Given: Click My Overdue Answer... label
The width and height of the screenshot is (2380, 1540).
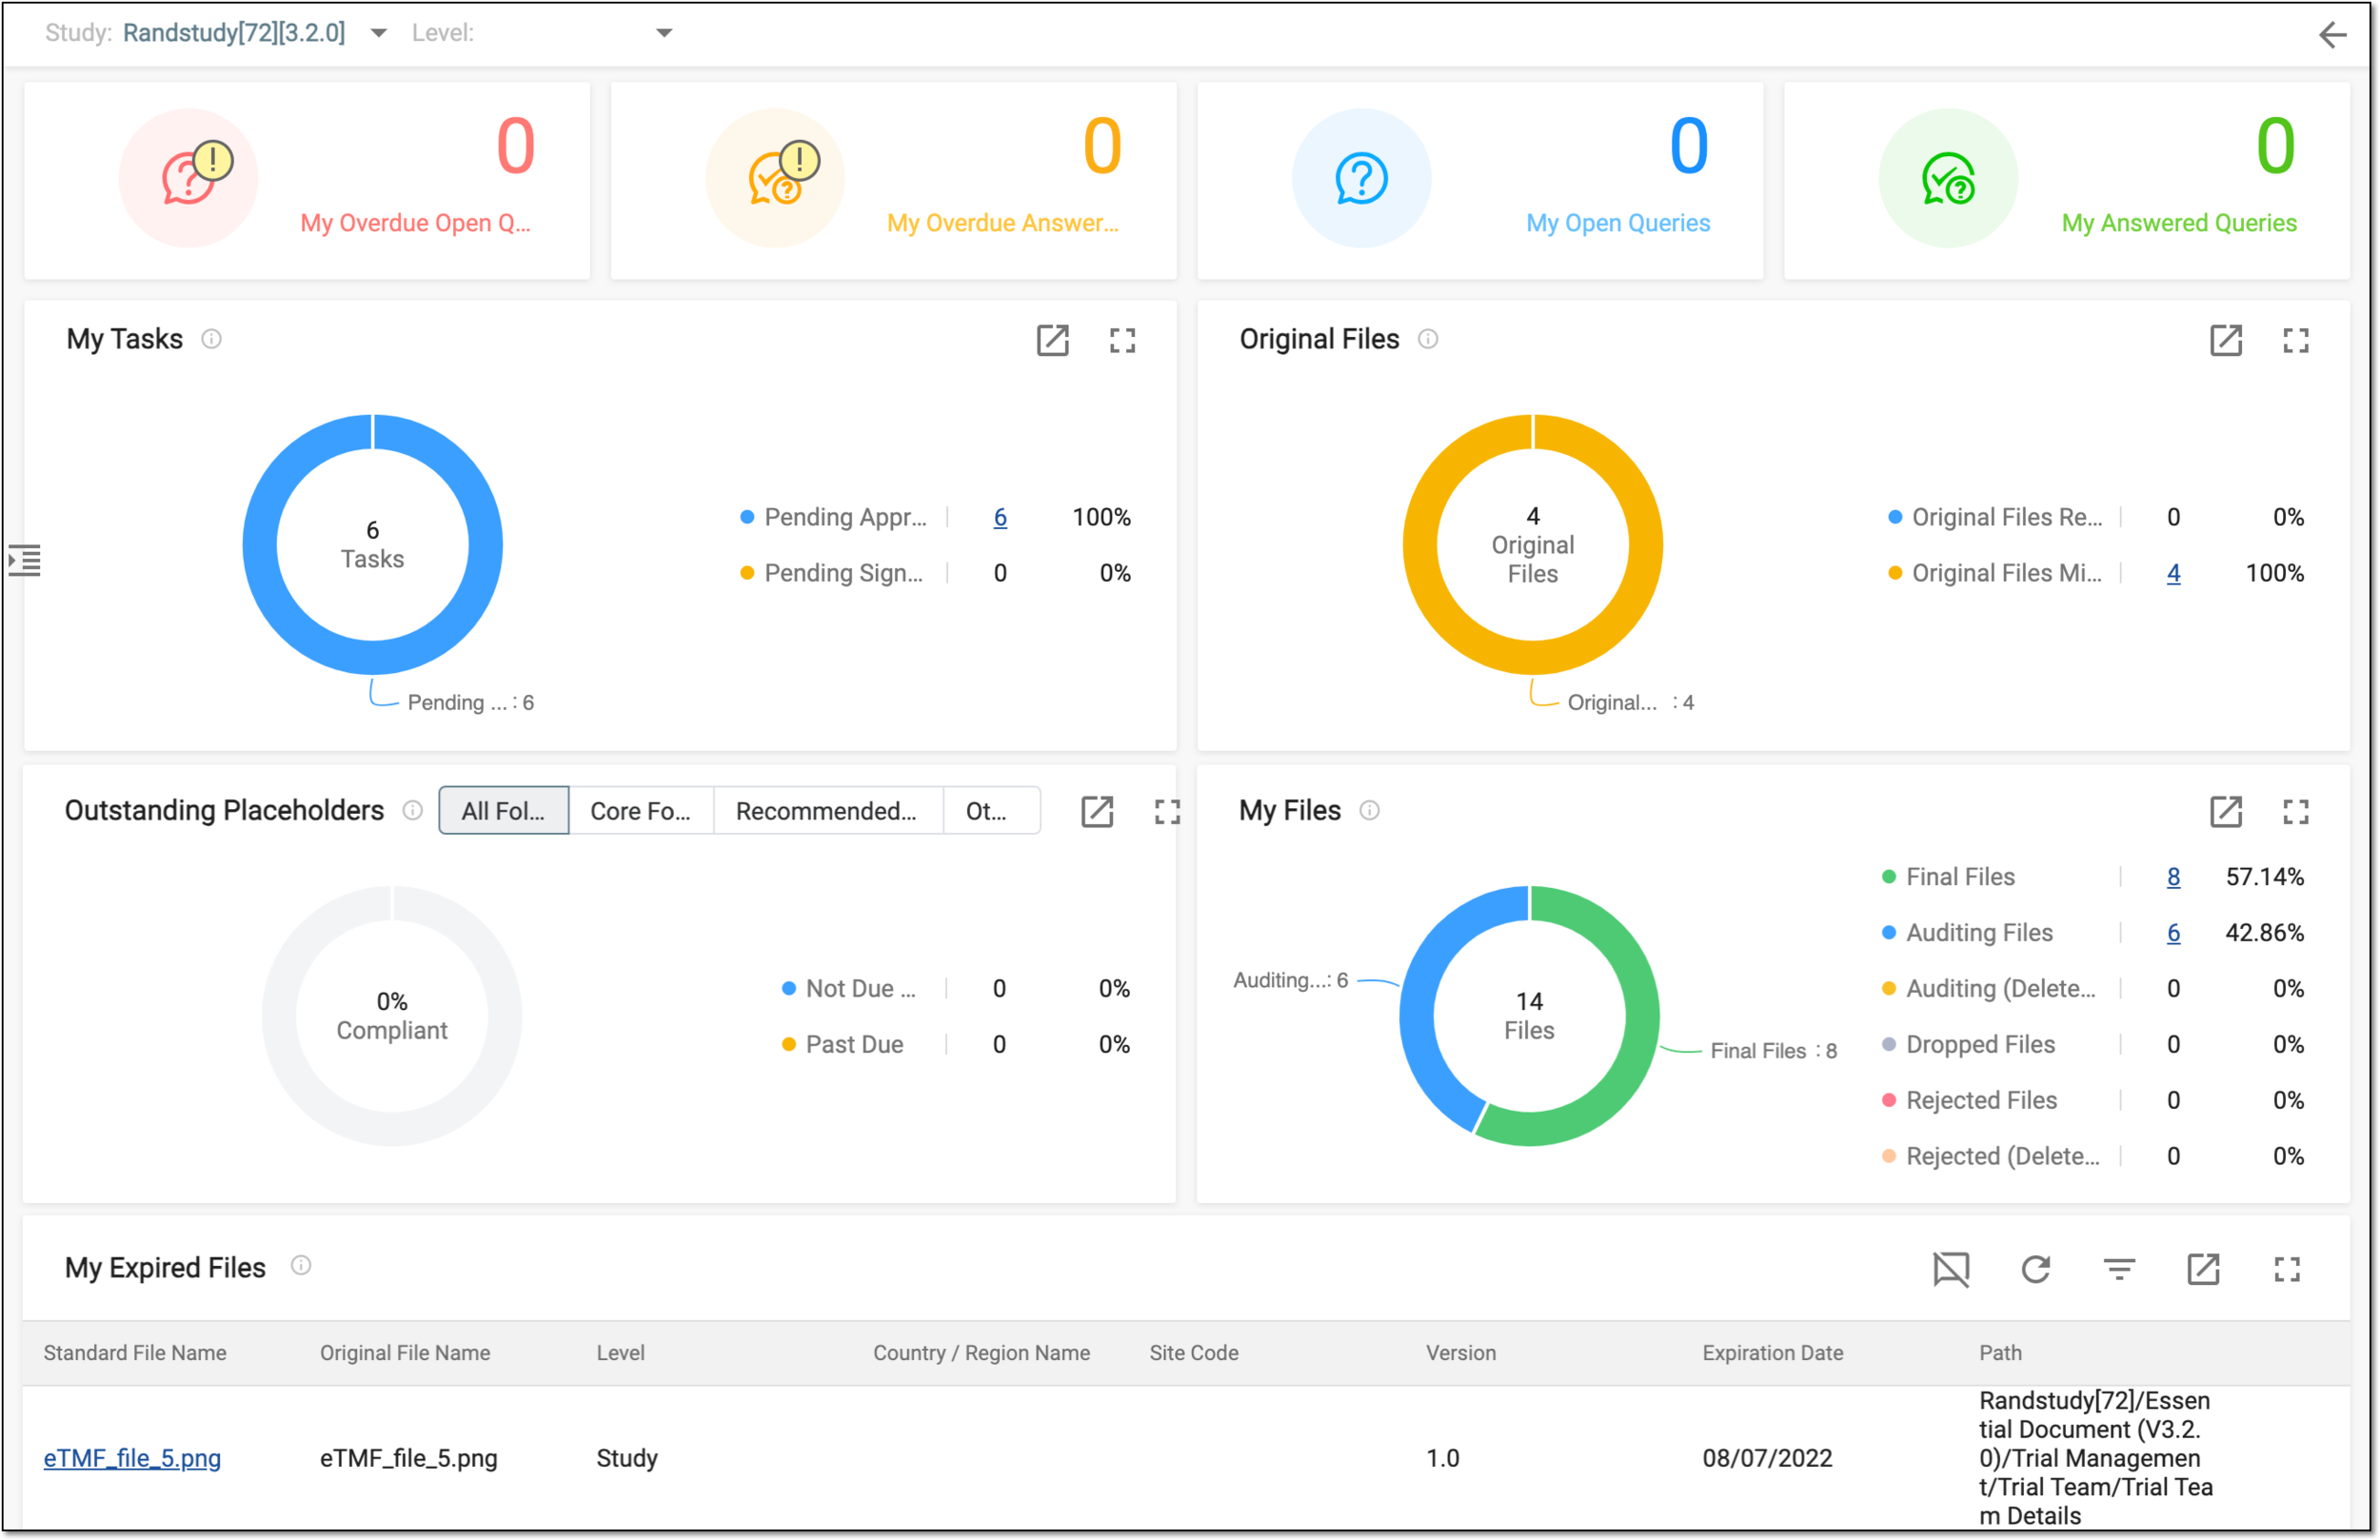Looking at the screenshot, I should tap(1002, 223).
